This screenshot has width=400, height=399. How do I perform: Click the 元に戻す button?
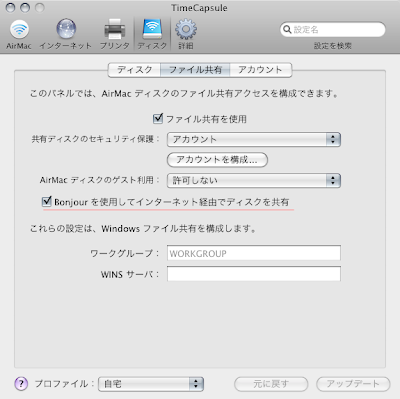pos(271,384)
